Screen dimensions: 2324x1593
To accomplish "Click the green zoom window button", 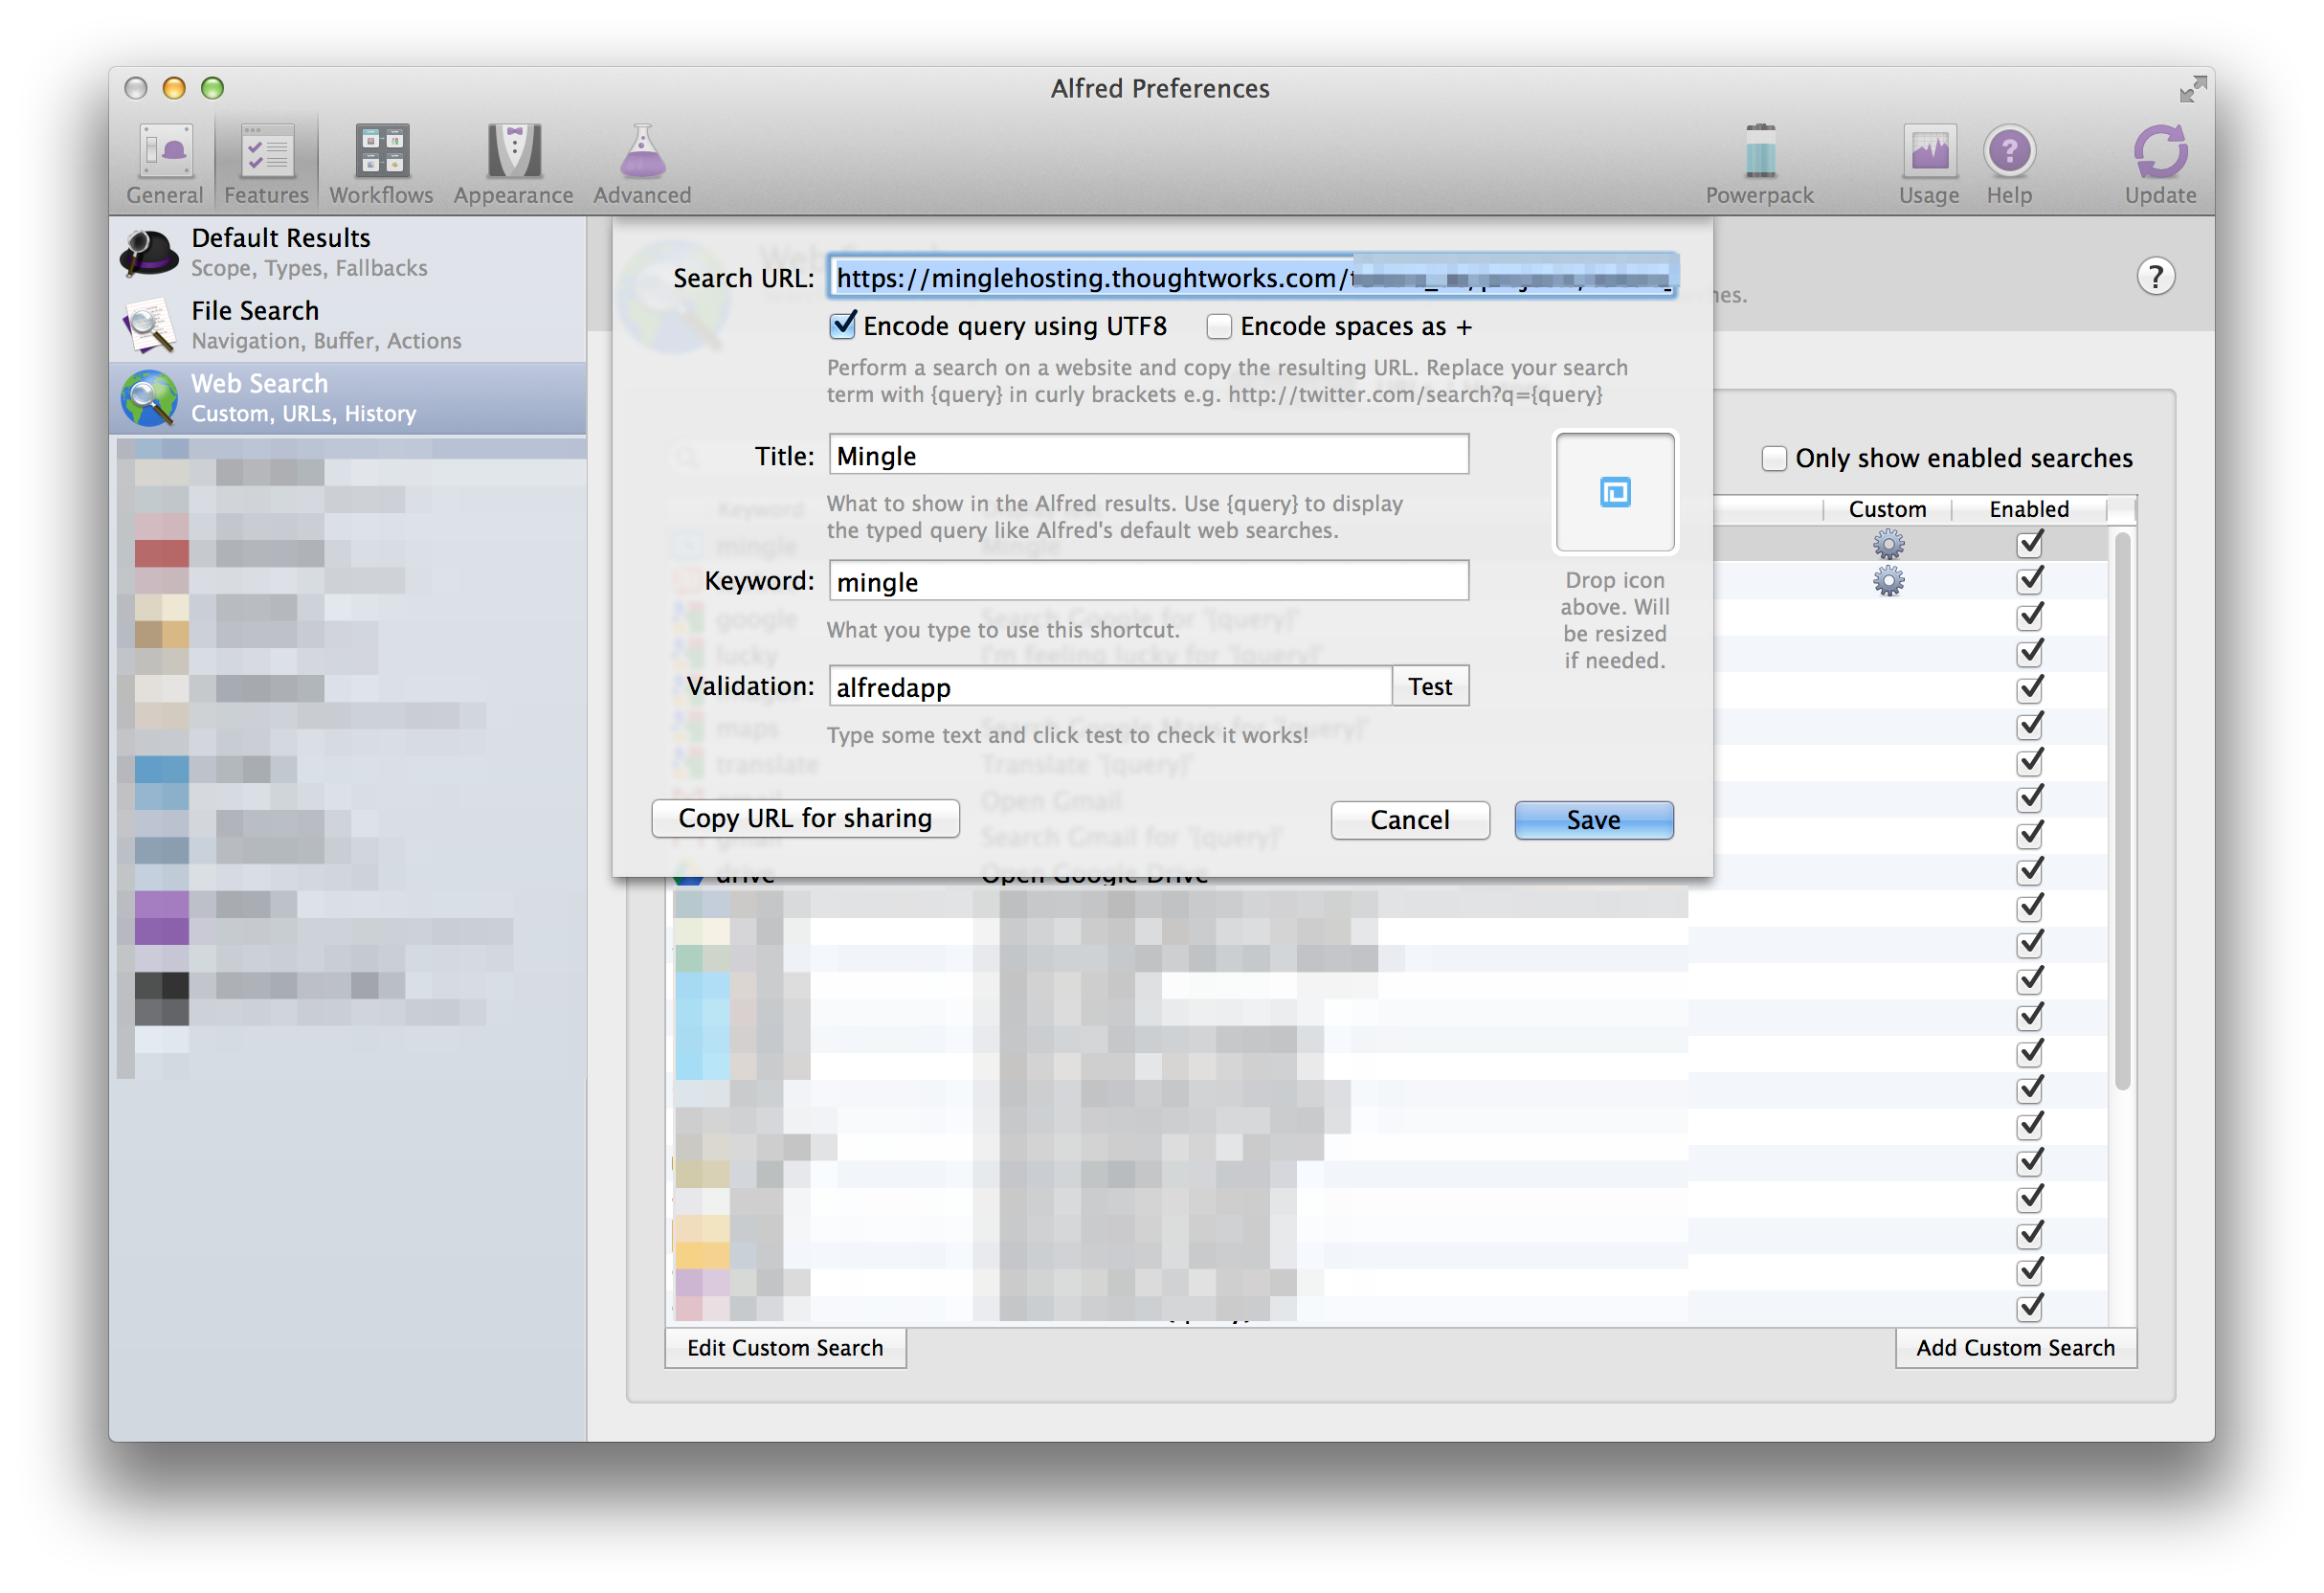I will coord(212,88).
